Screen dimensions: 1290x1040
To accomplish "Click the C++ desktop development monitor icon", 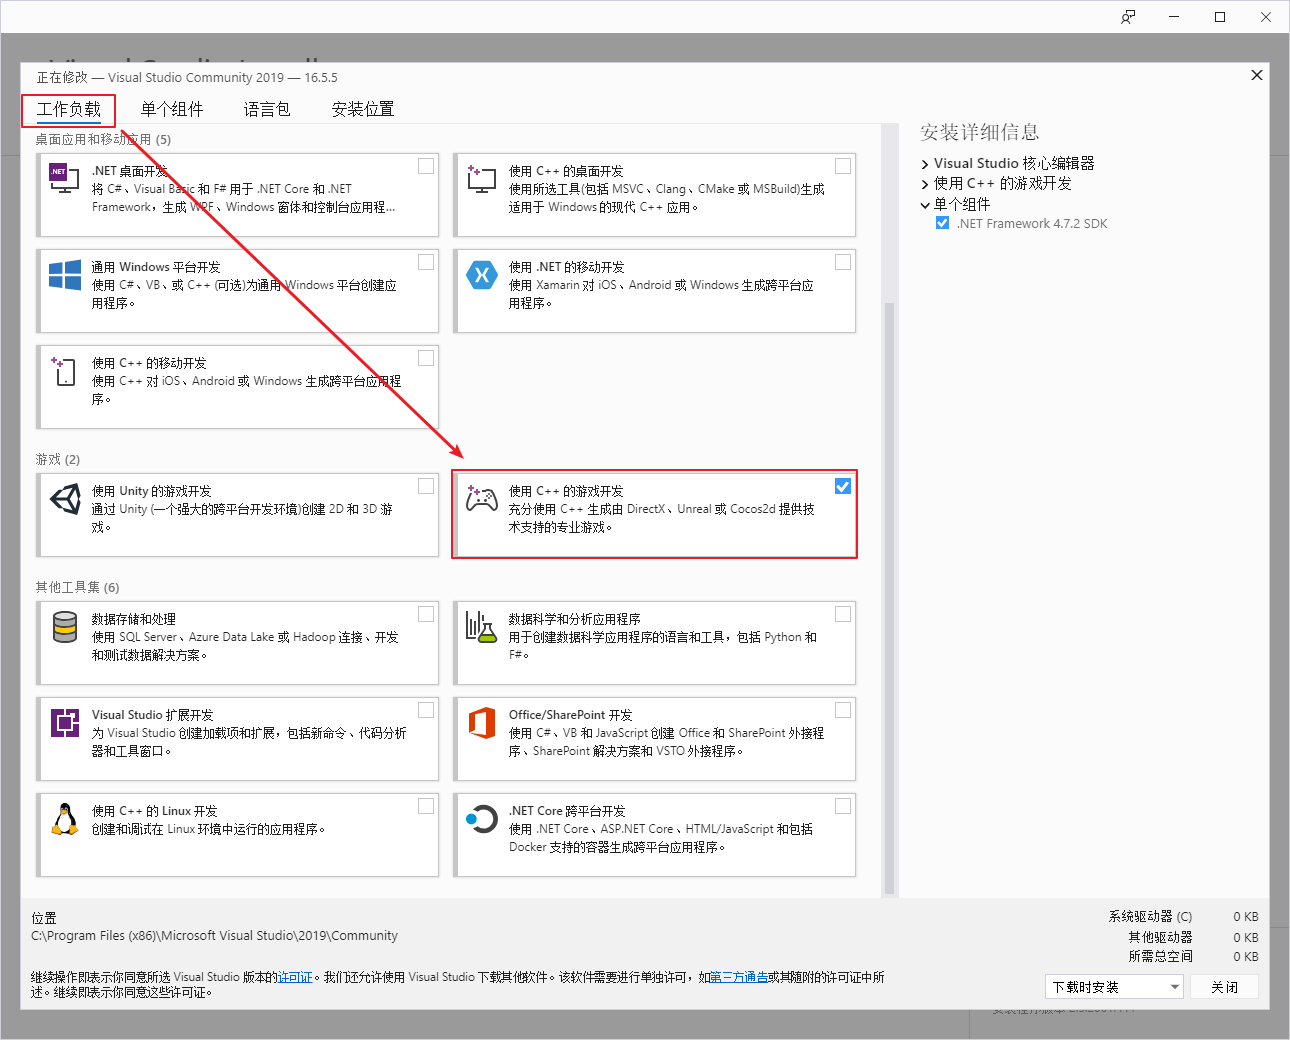I will click(x=482, y=179).
